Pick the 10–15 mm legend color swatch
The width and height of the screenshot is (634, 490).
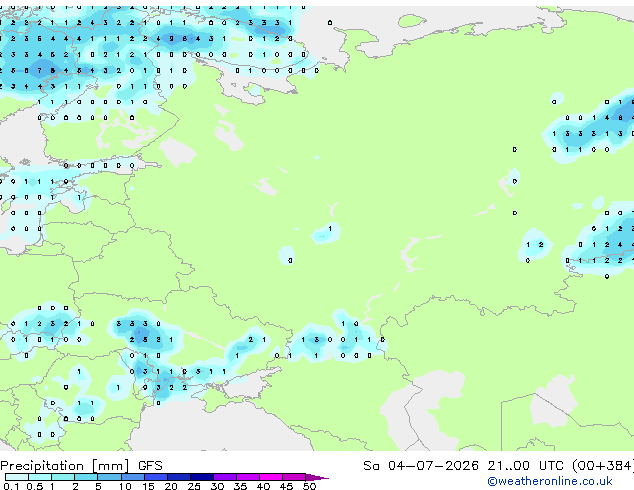(133, 477)
